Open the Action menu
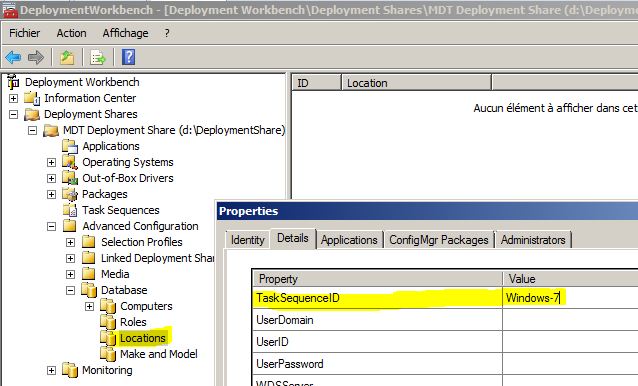638x386 pixels. tap(71, 33)
